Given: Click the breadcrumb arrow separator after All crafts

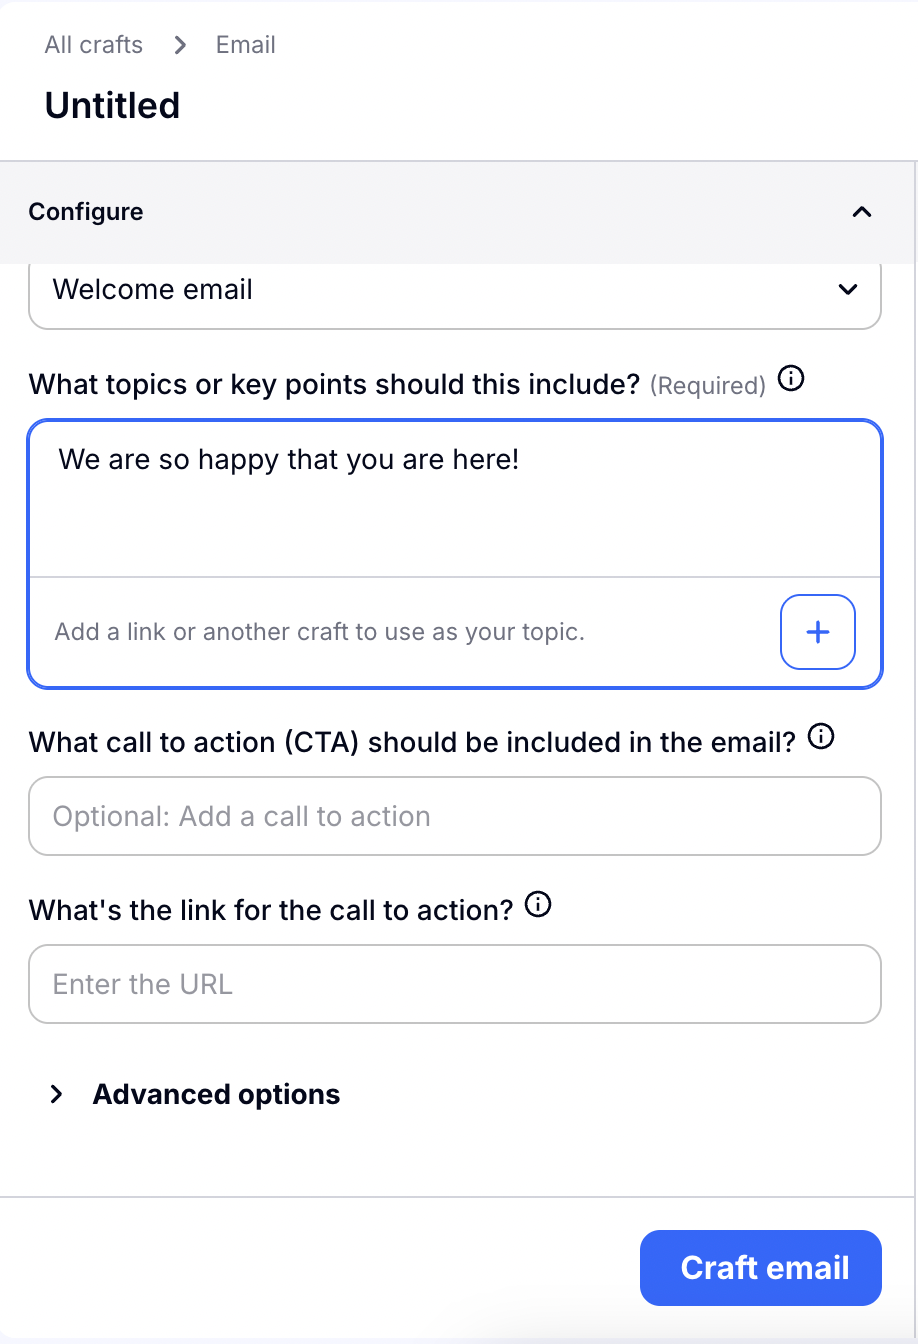Looking at the screenshot, I should tap(180, 45).
